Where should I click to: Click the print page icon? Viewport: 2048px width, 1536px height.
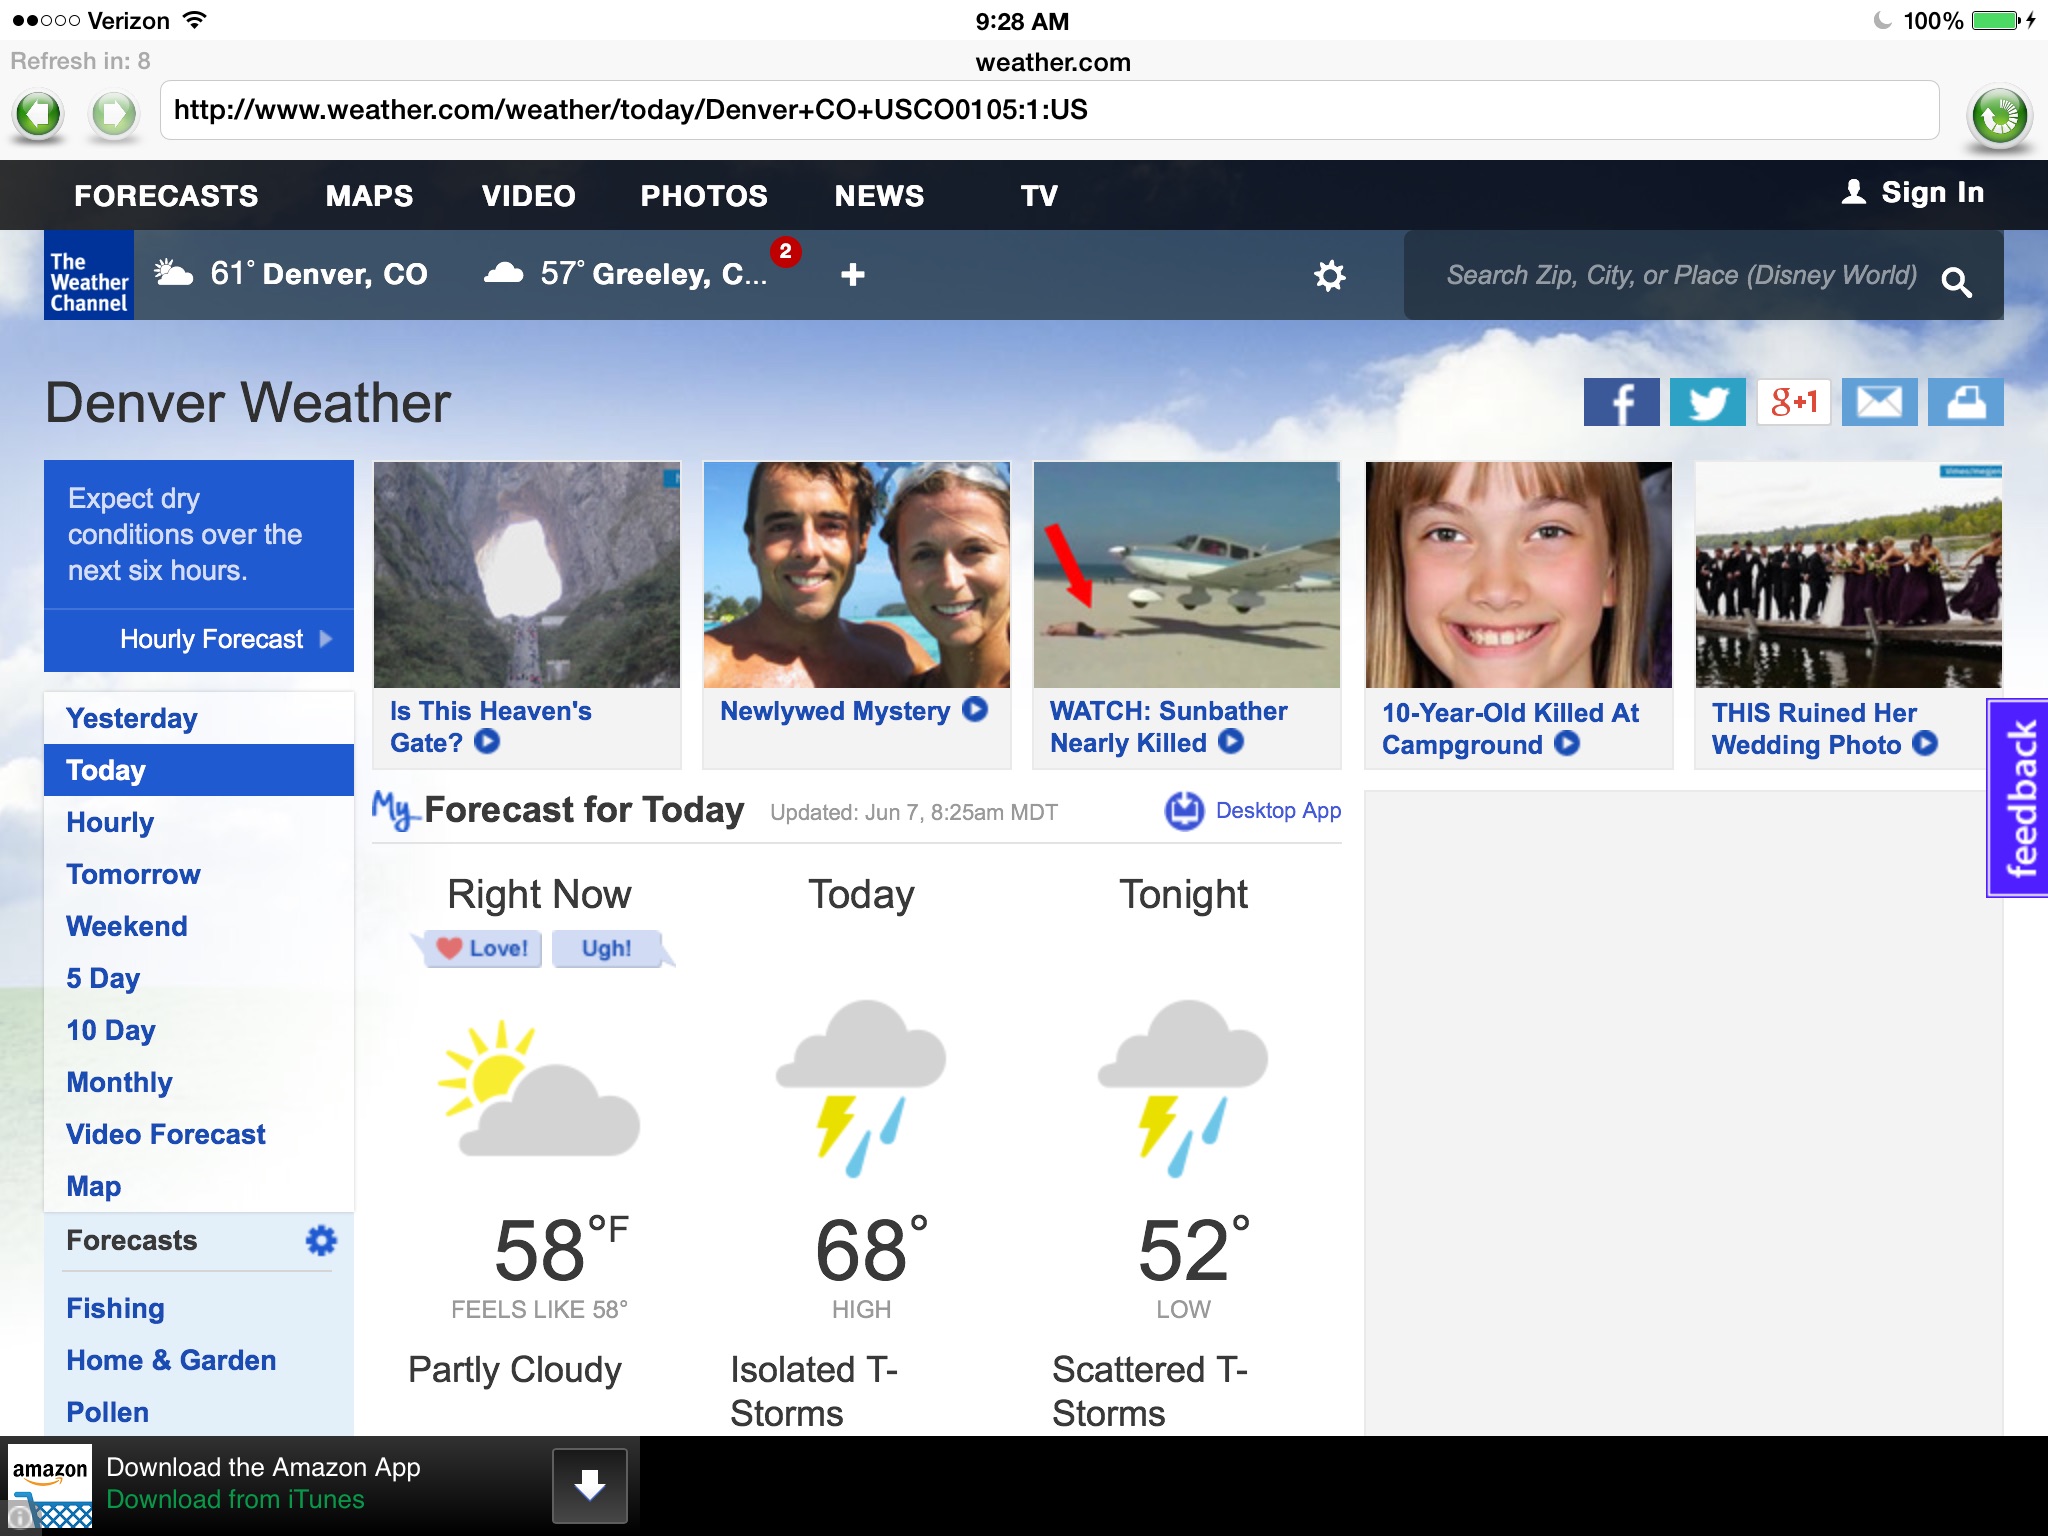1965,402
